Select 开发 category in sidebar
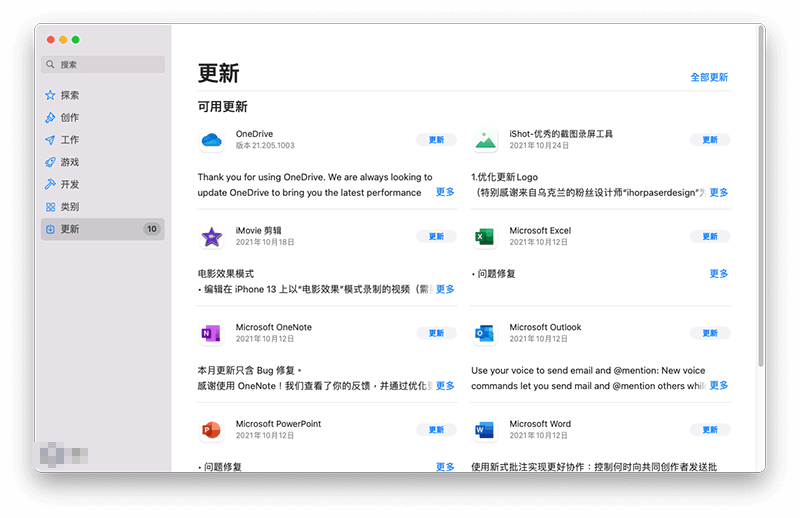Viewport: 800px width, 518px height. (x=69, y=185)
